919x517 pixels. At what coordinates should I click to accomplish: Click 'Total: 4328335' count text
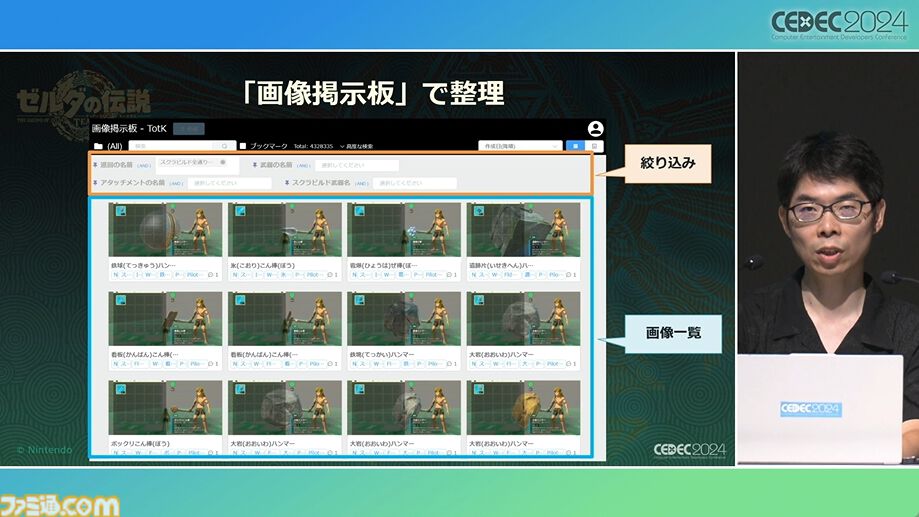pyautogui.click(x=313, y=146)
